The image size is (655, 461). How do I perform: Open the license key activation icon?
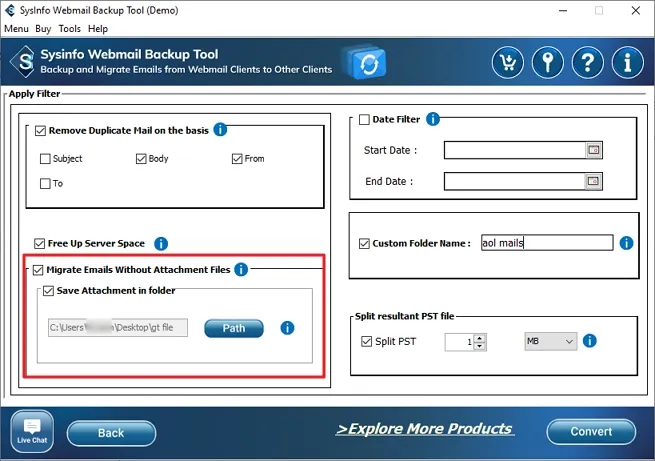(x=548, y=63)
